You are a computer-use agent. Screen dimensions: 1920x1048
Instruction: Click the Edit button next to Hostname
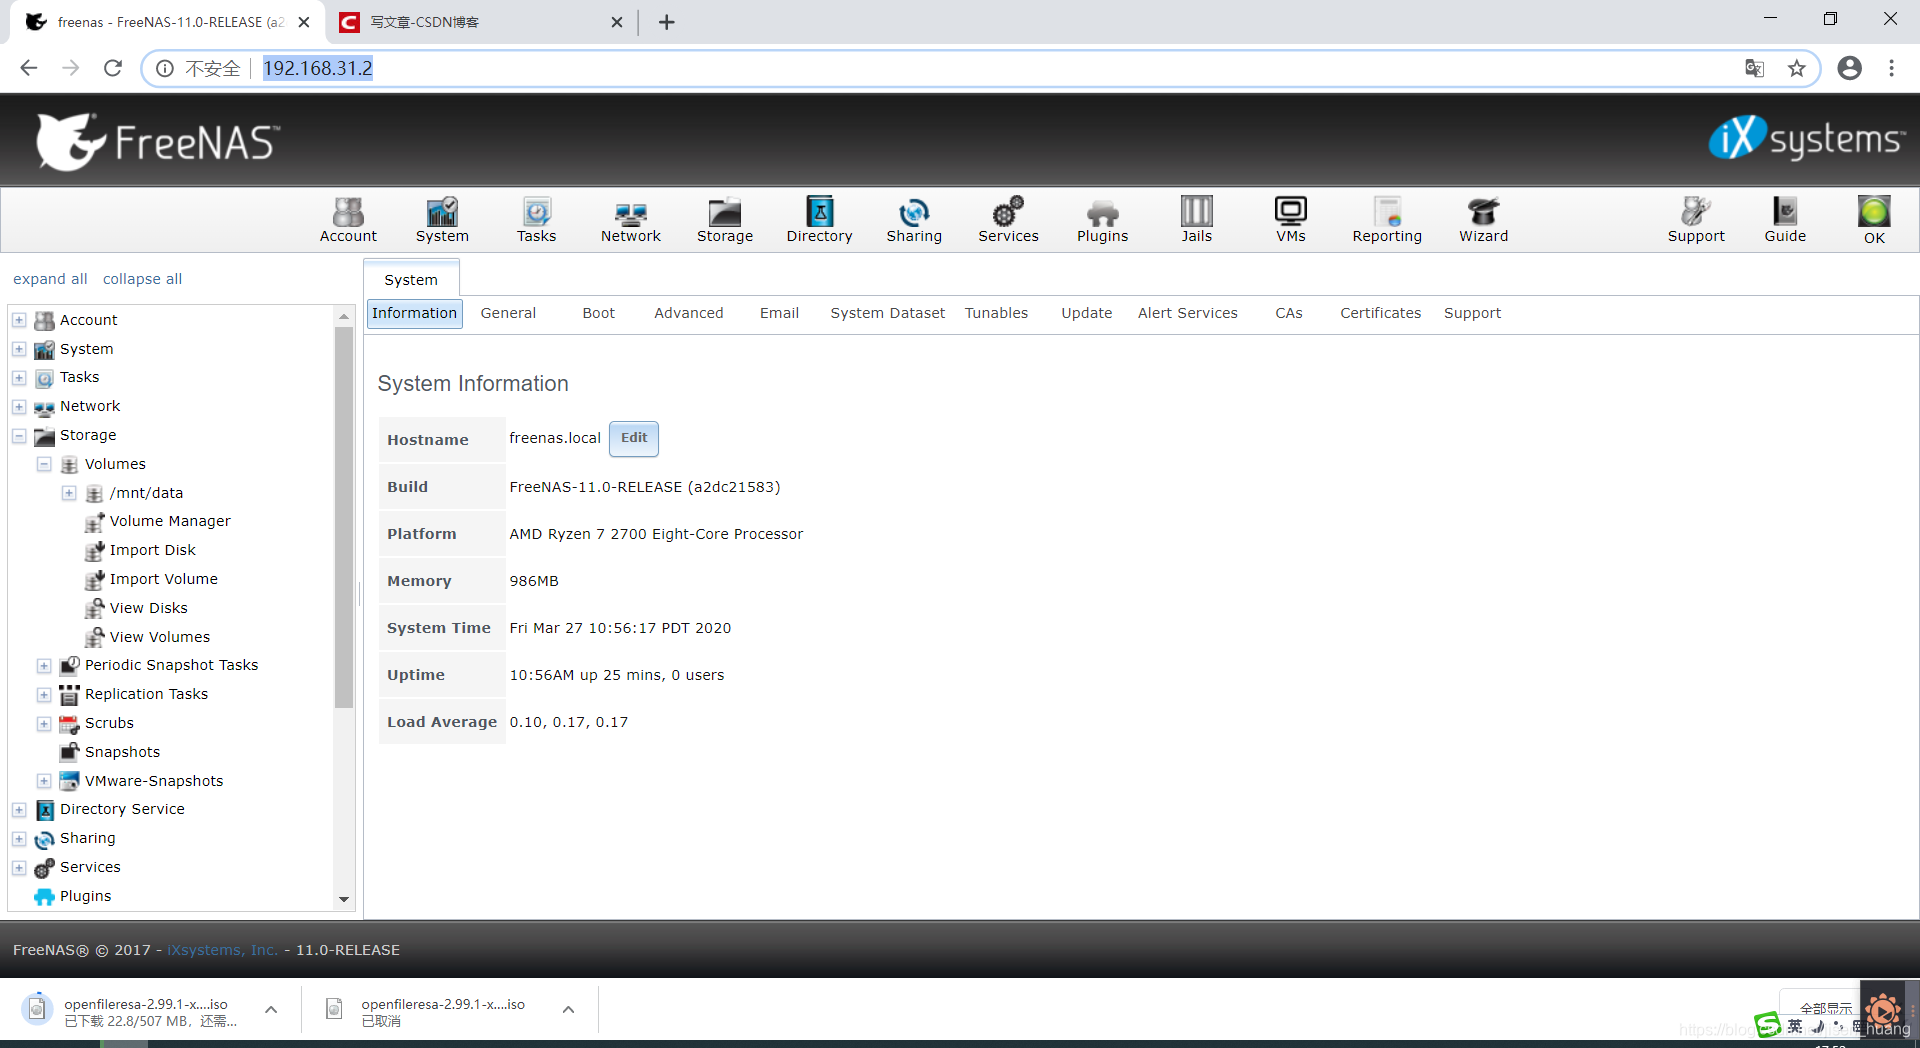634,438
